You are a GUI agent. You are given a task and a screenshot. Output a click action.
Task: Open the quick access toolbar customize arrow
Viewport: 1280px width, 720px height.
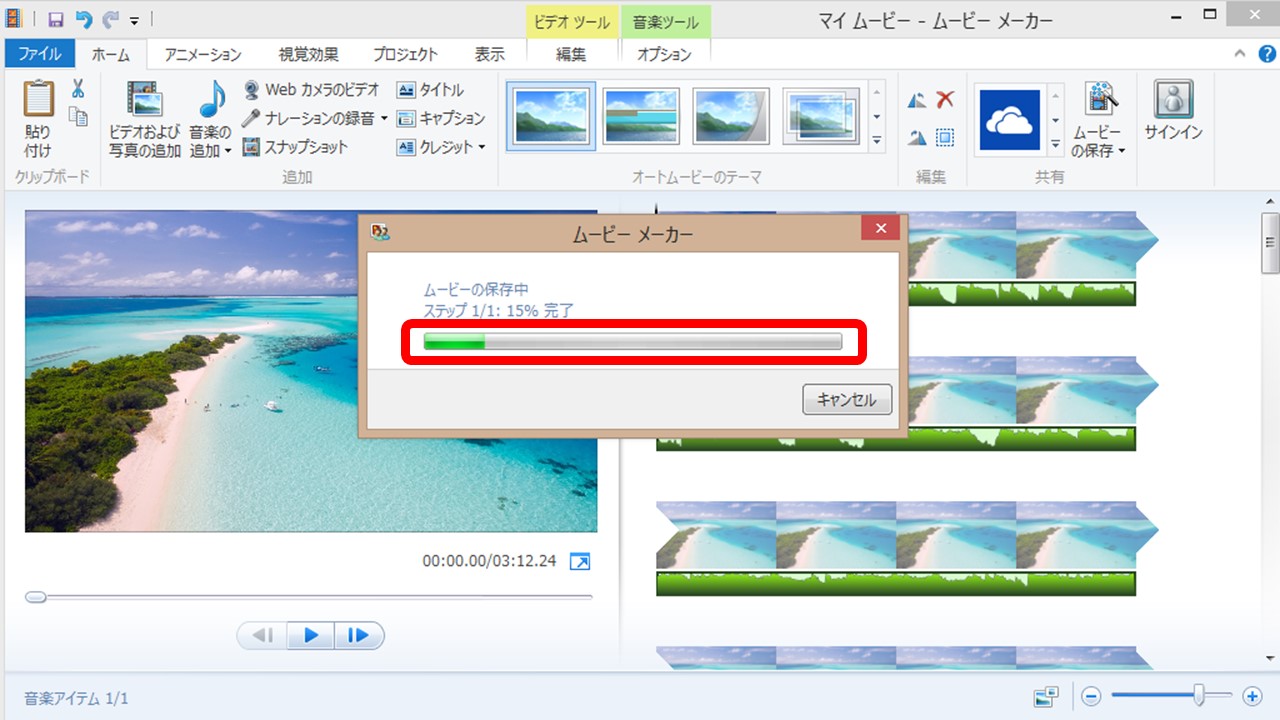tap(134, 20)
